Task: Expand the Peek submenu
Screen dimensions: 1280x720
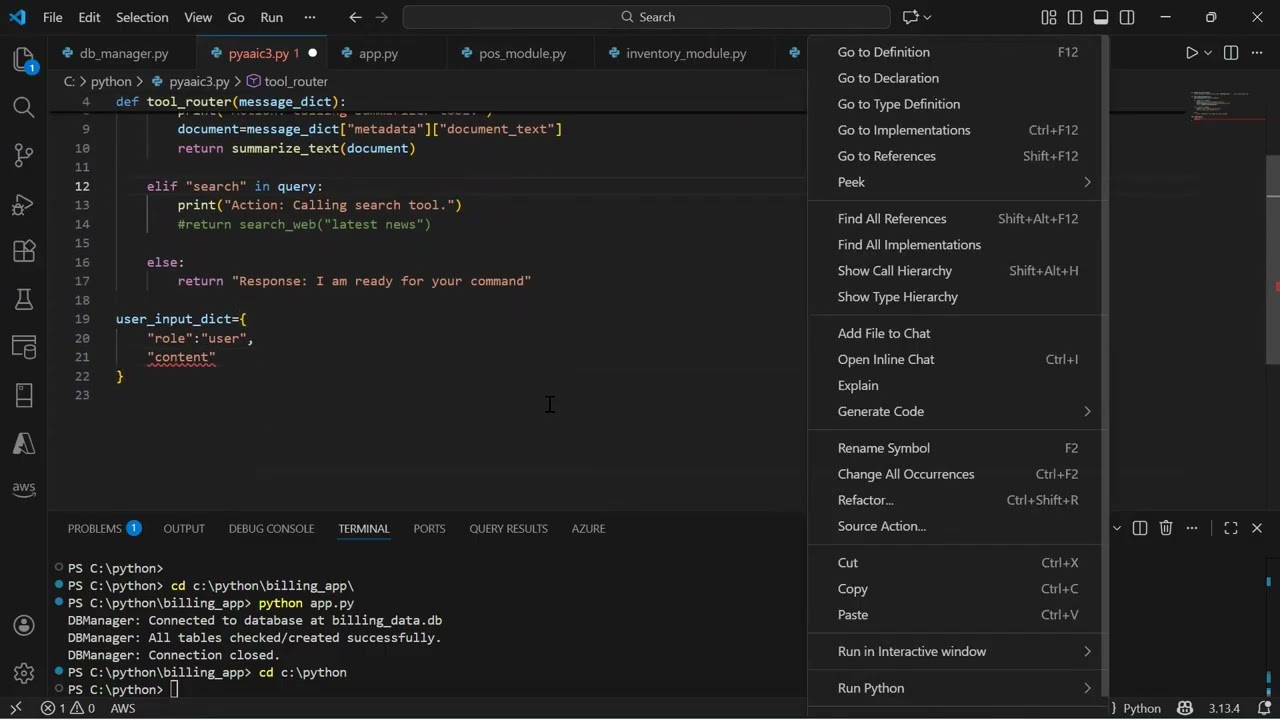Action: (958, 182)
